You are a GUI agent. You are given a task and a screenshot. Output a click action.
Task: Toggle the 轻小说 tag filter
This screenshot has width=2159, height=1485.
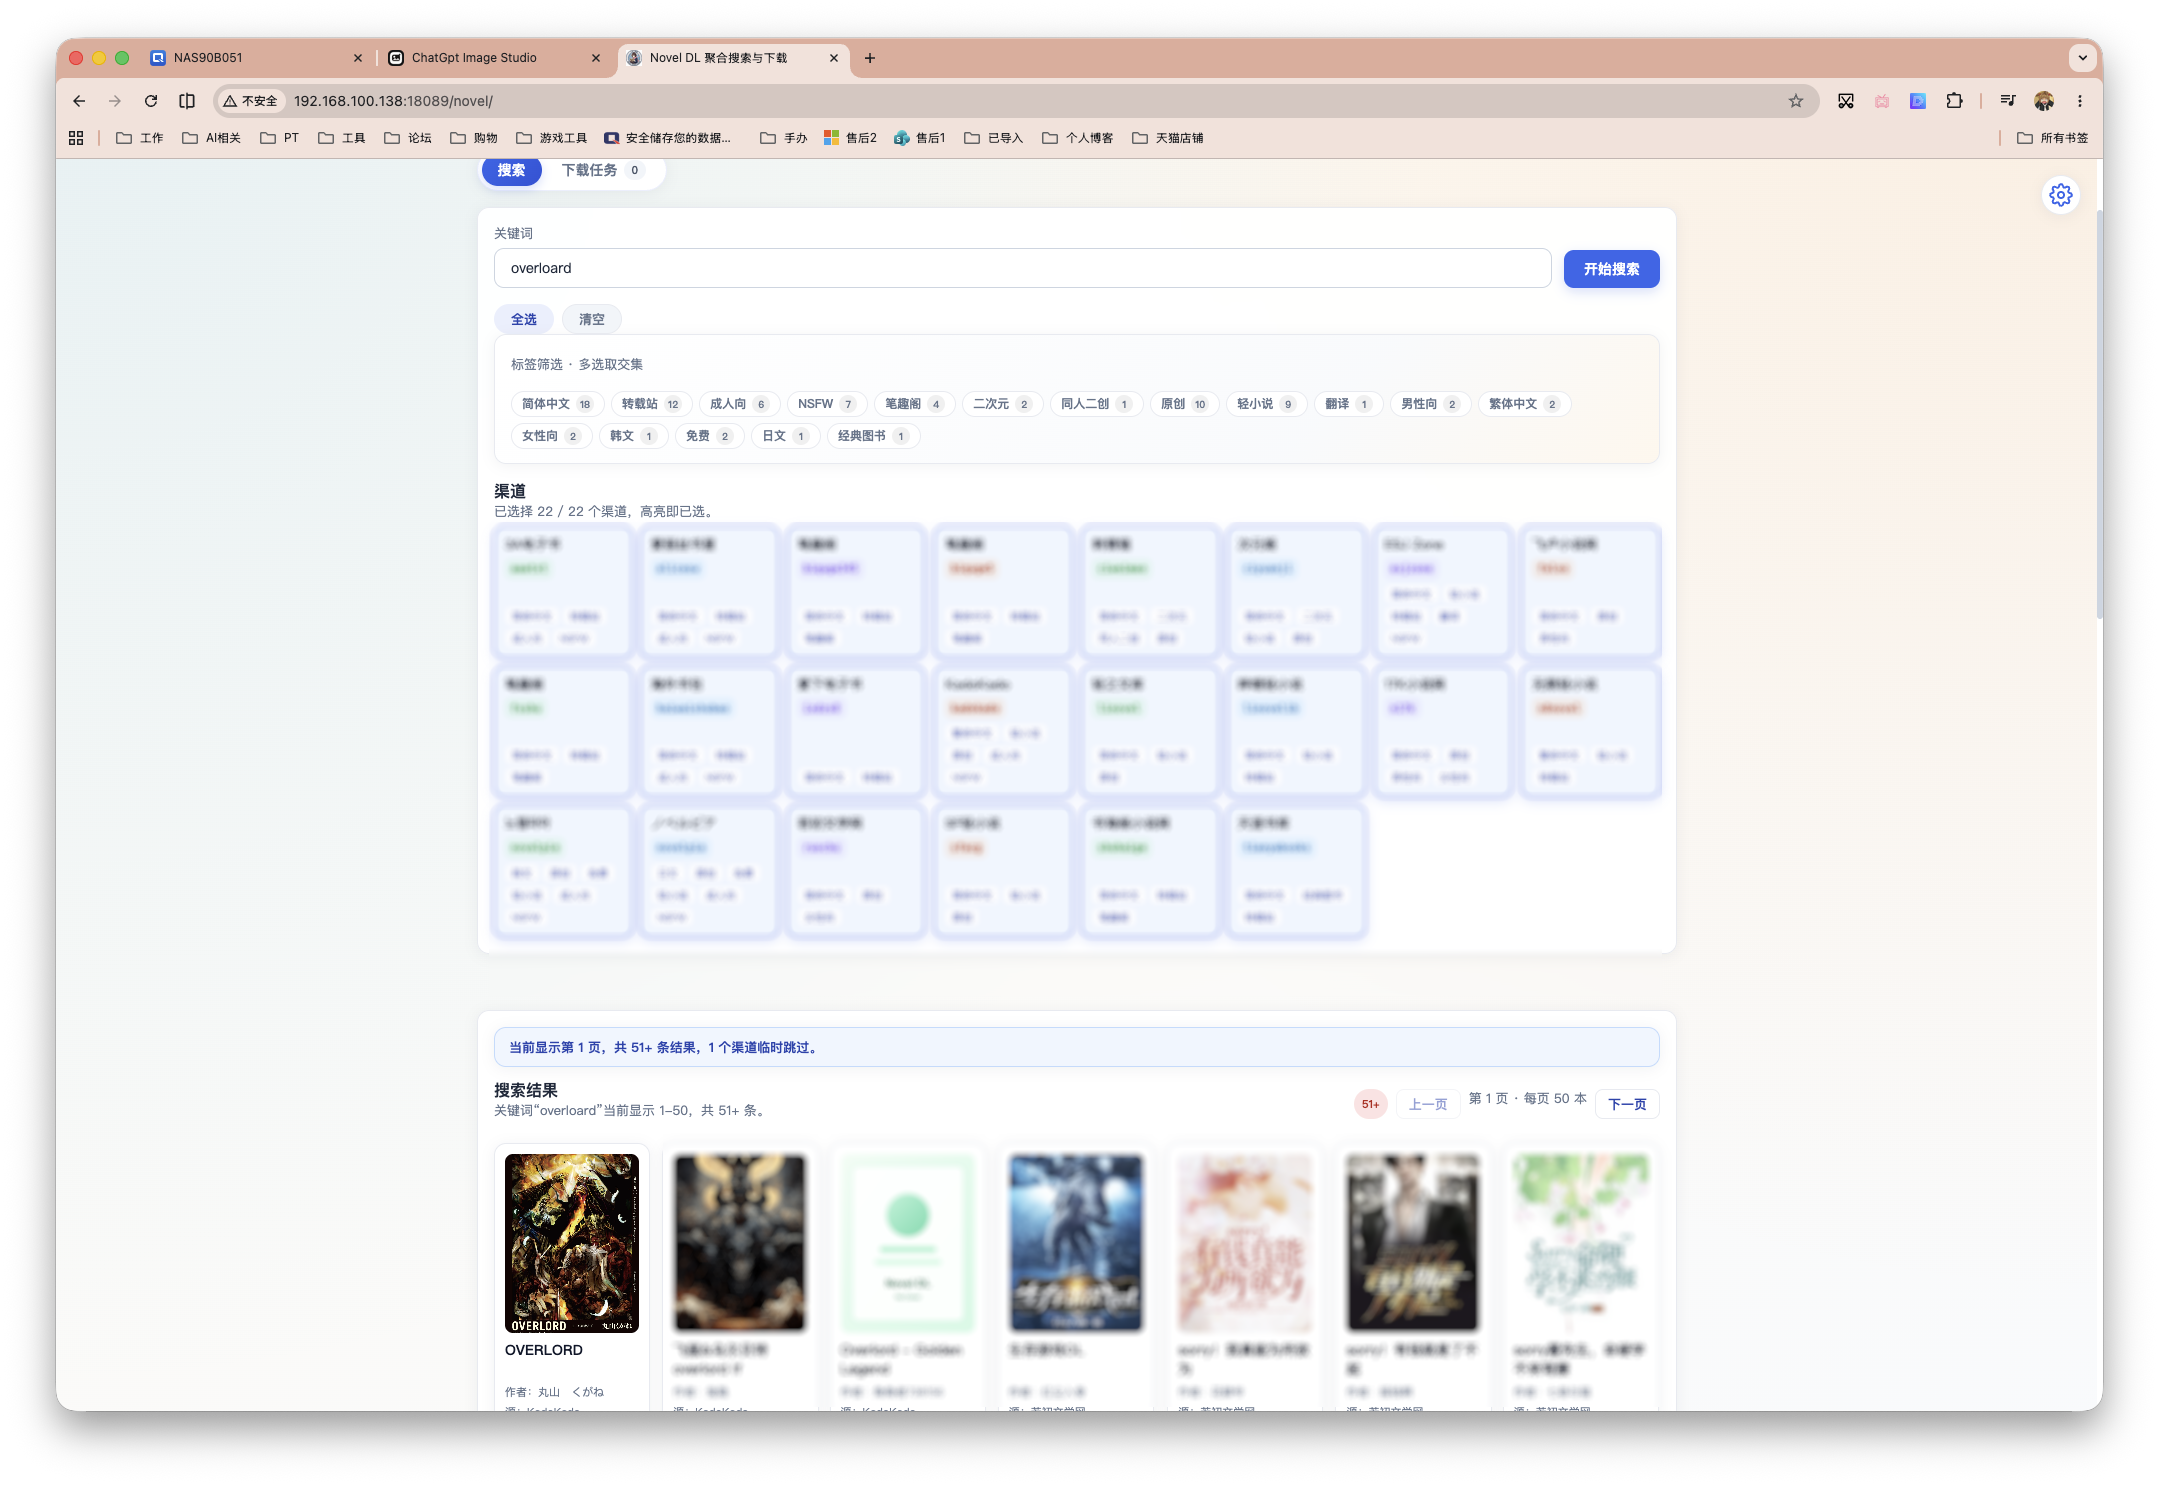click(1266, 404)
